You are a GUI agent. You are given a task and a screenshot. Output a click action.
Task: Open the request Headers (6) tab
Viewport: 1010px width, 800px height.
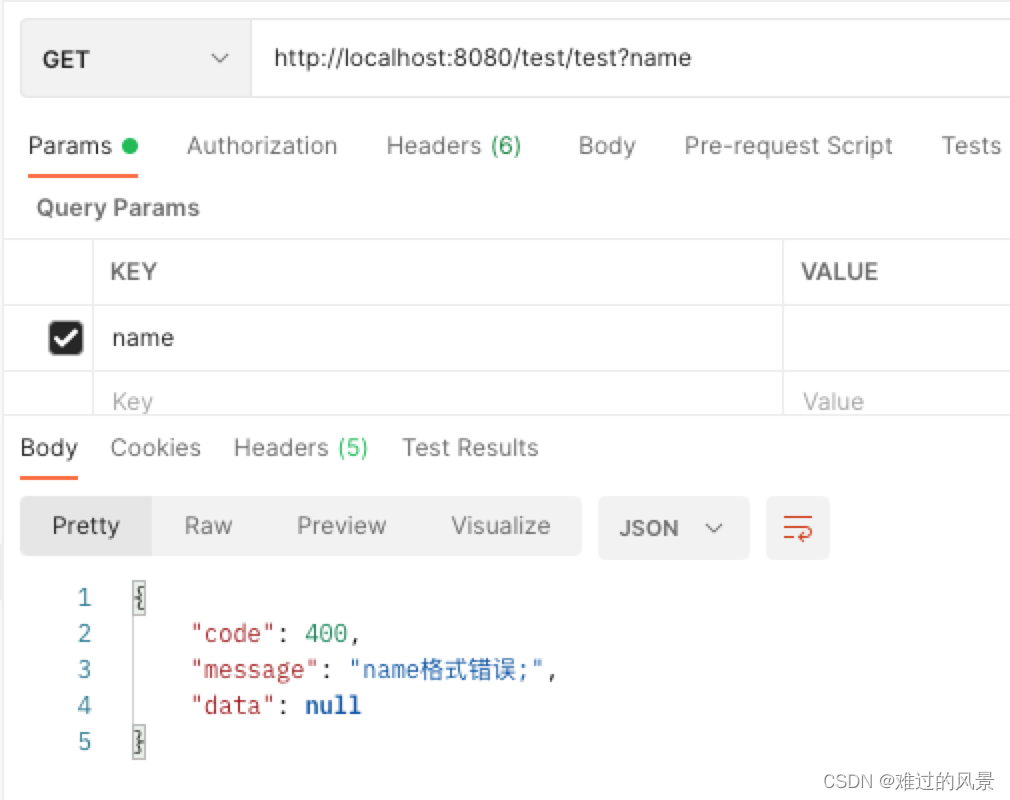point(453,146)
